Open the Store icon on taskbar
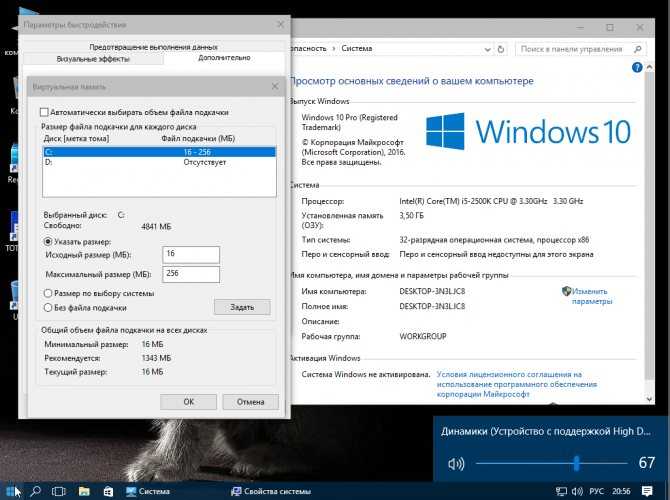Image resolution: width=670 pixels, height=500 pixels. tap(108, 491)
